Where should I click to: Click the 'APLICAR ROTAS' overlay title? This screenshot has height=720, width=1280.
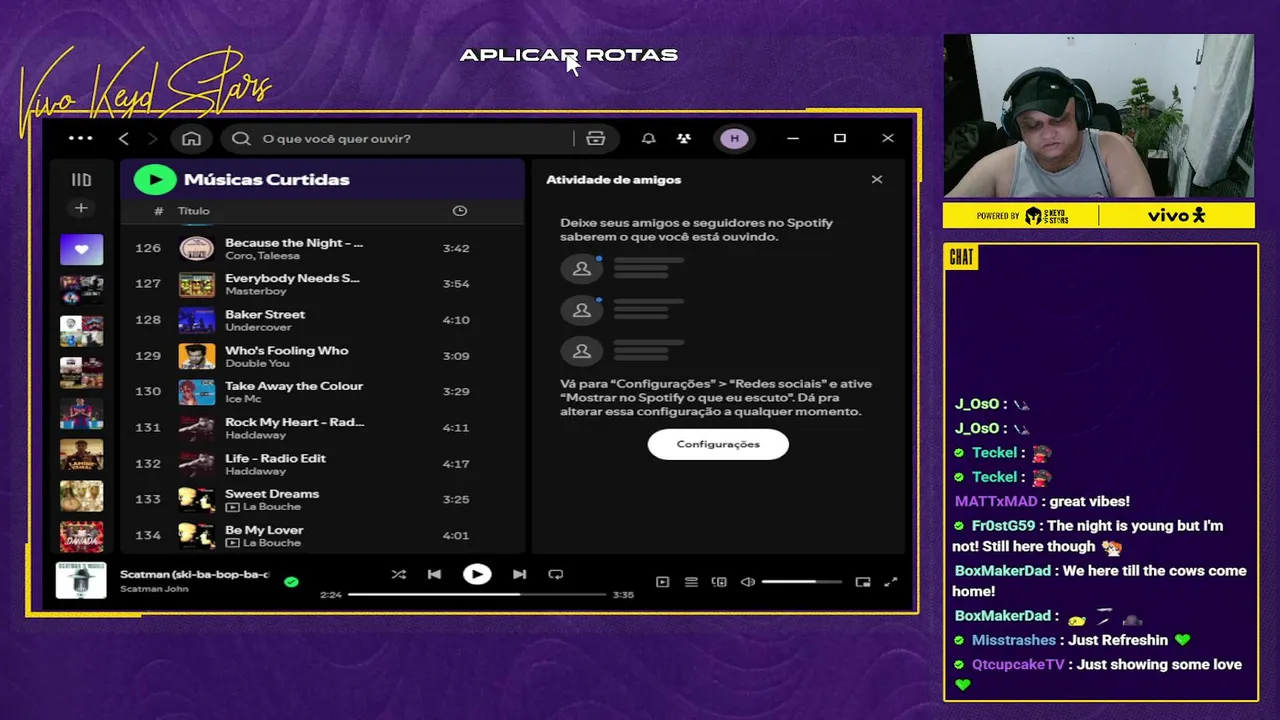pyautogui.click(x=569, y=55)
